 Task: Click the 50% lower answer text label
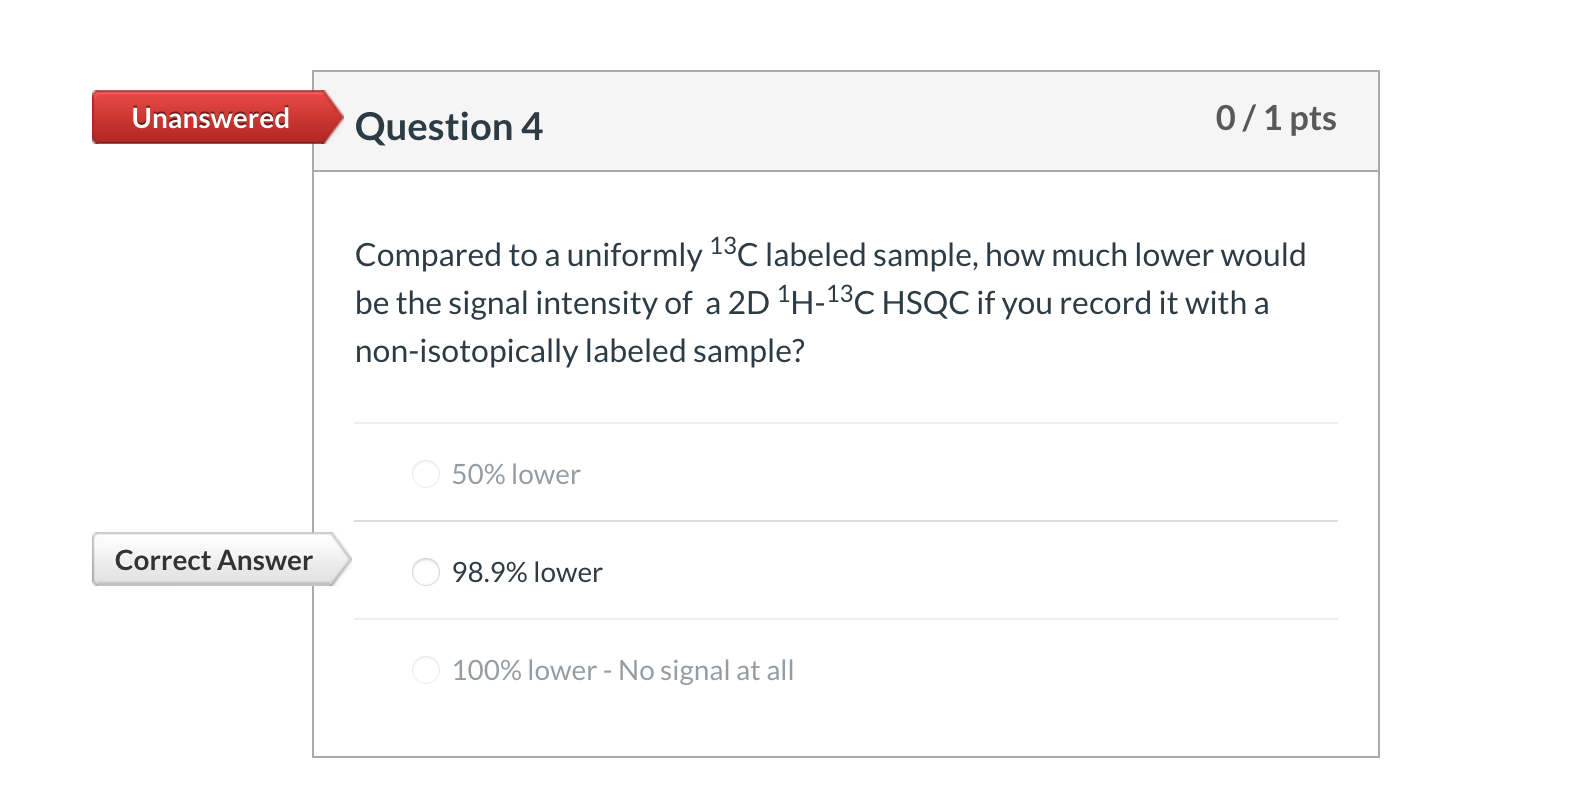coord(514,474)
